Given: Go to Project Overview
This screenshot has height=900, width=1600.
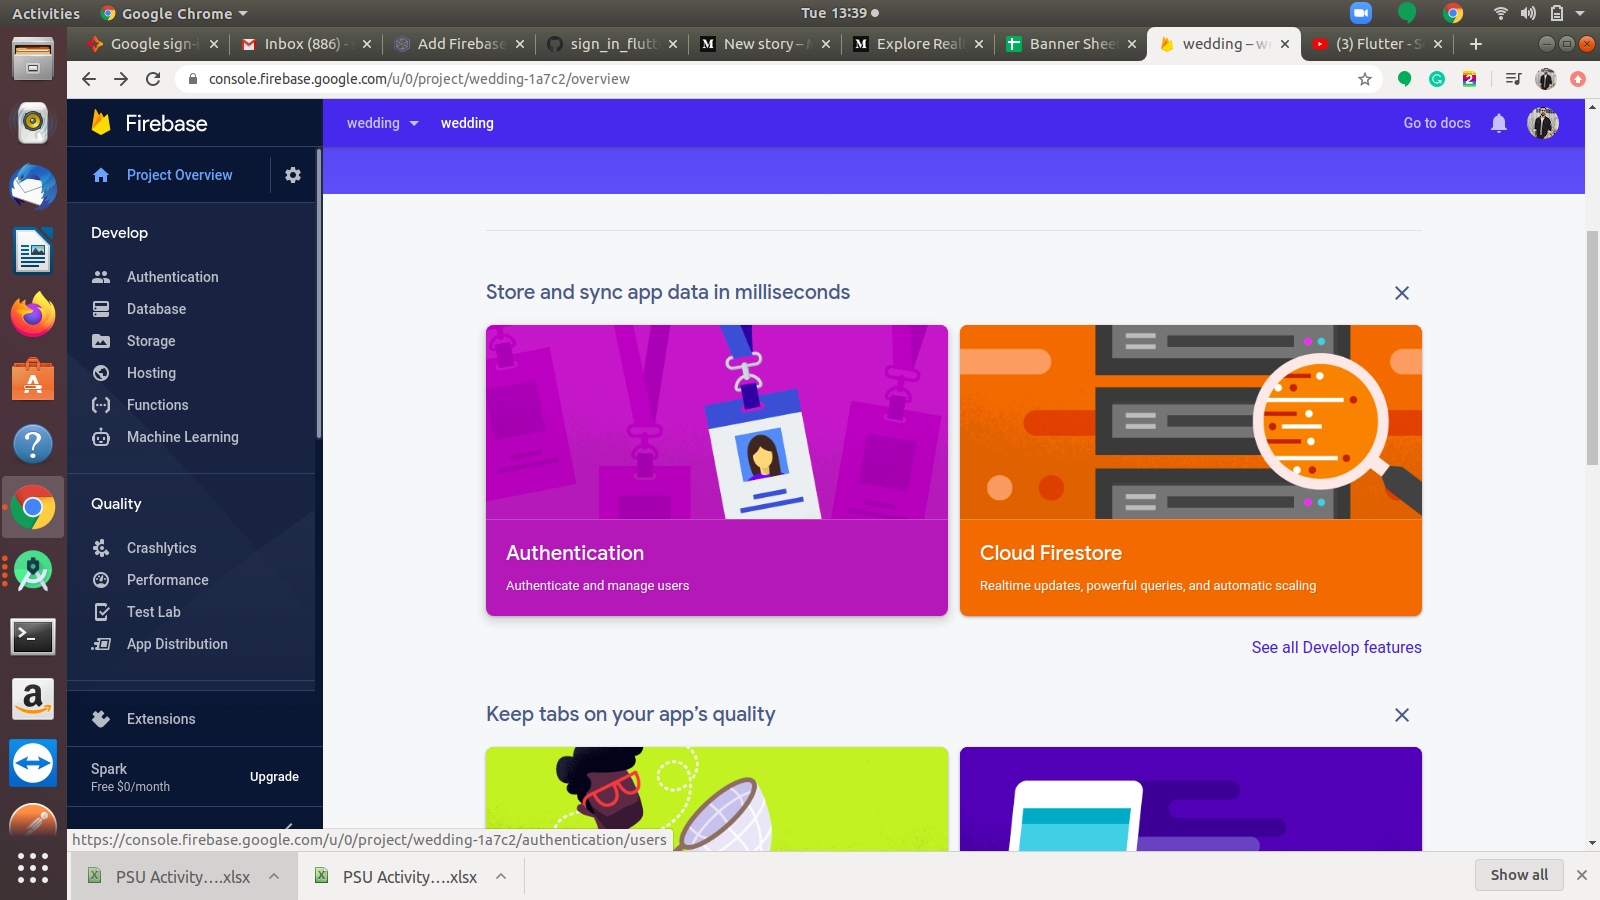Looking at the screenshot, I should tap(179, 175).
